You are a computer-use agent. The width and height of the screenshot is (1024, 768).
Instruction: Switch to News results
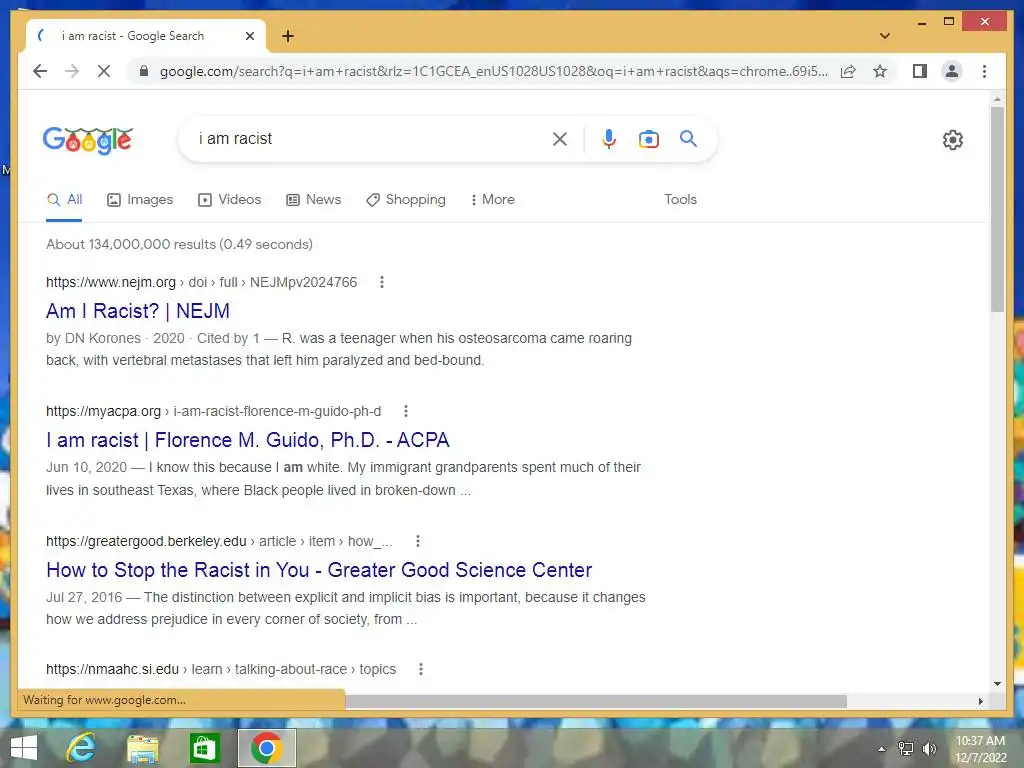point(313,200)
